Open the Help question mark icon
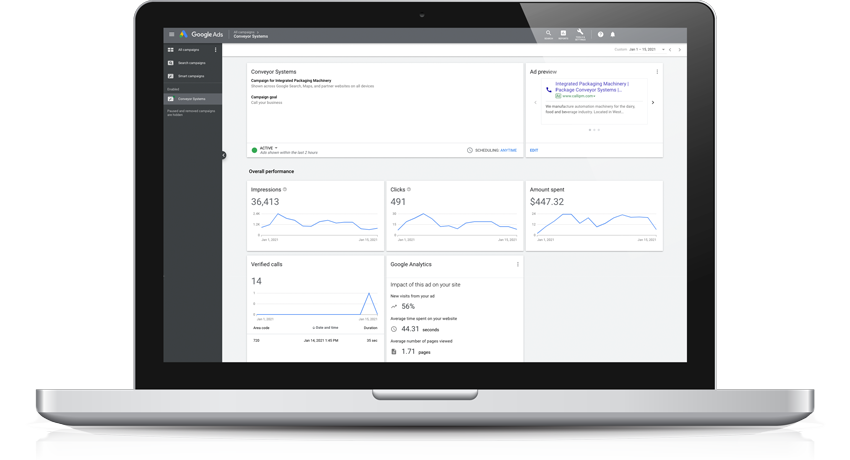This screenshot has height=460, width=850. pos(600,34)
